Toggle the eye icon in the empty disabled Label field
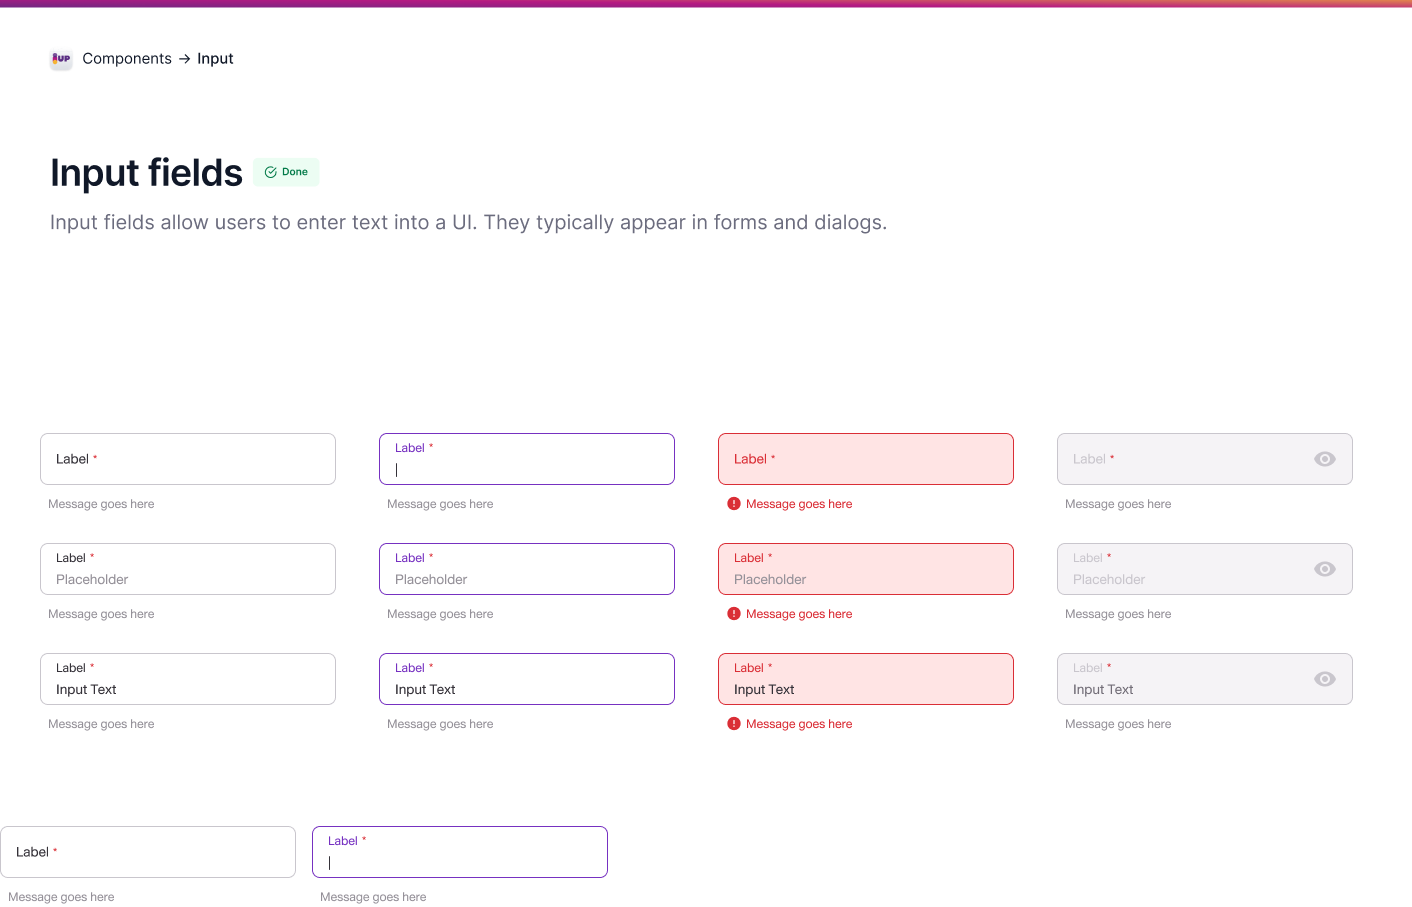1412x907 pixels. [x=1324, y=459]
